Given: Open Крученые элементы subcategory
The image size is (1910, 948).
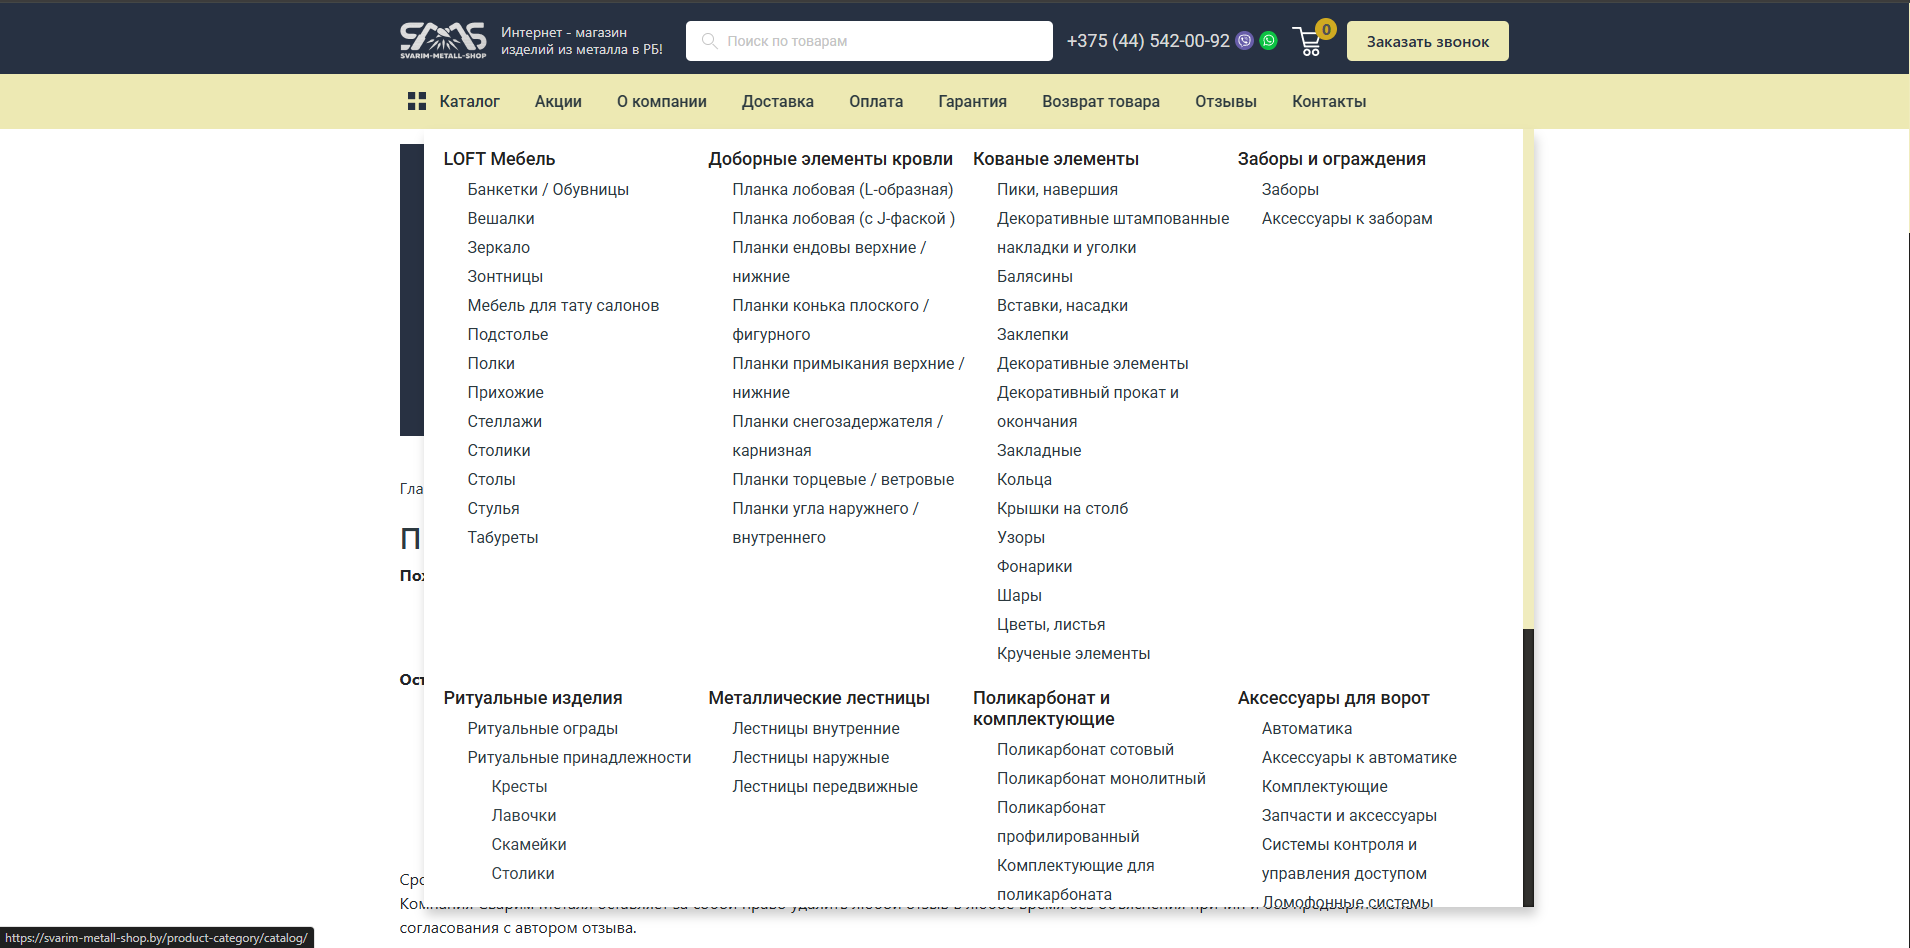Looking at the screenshot, I should point(1073,653).
